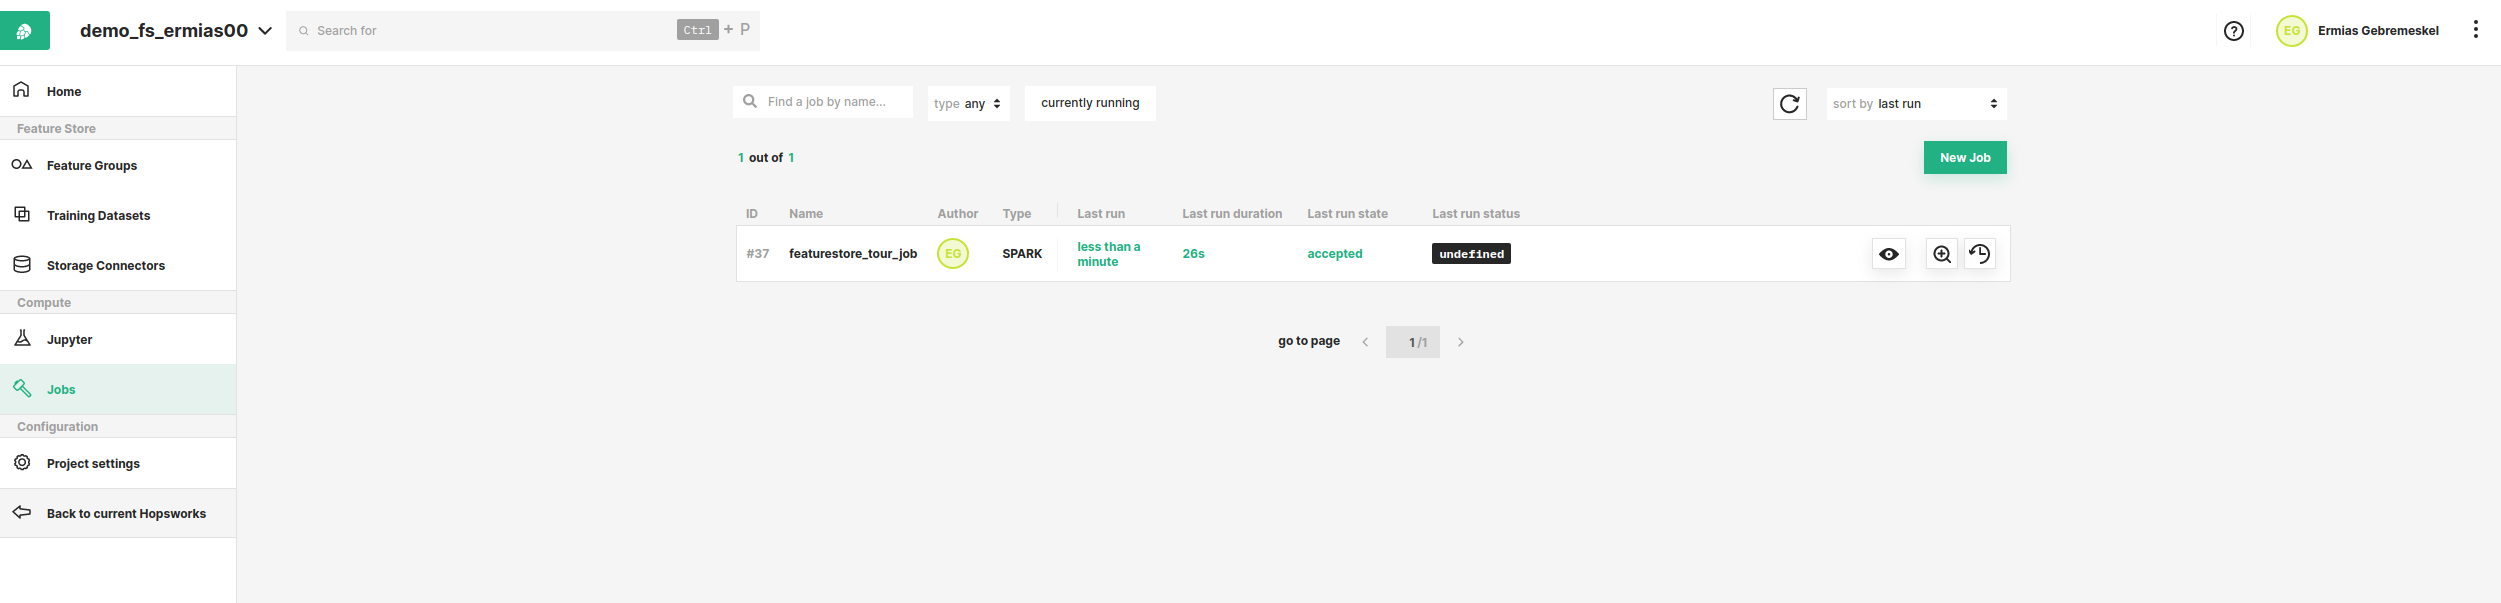Go to next page with right chevron

click(1460, 342)
